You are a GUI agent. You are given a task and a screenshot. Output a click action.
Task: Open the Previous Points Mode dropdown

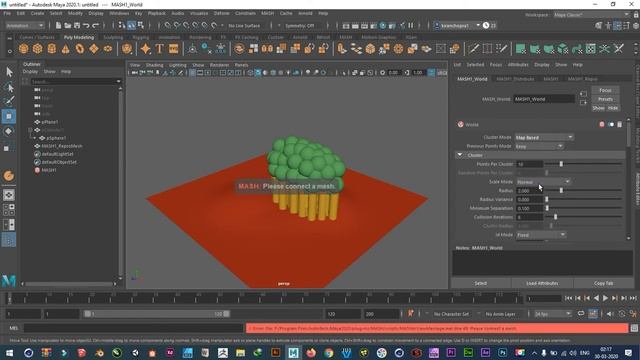point(539,146)
